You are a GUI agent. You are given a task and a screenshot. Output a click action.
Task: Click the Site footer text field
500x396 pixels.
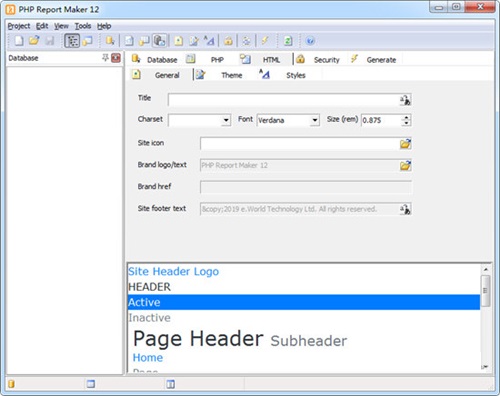(299, 209)
